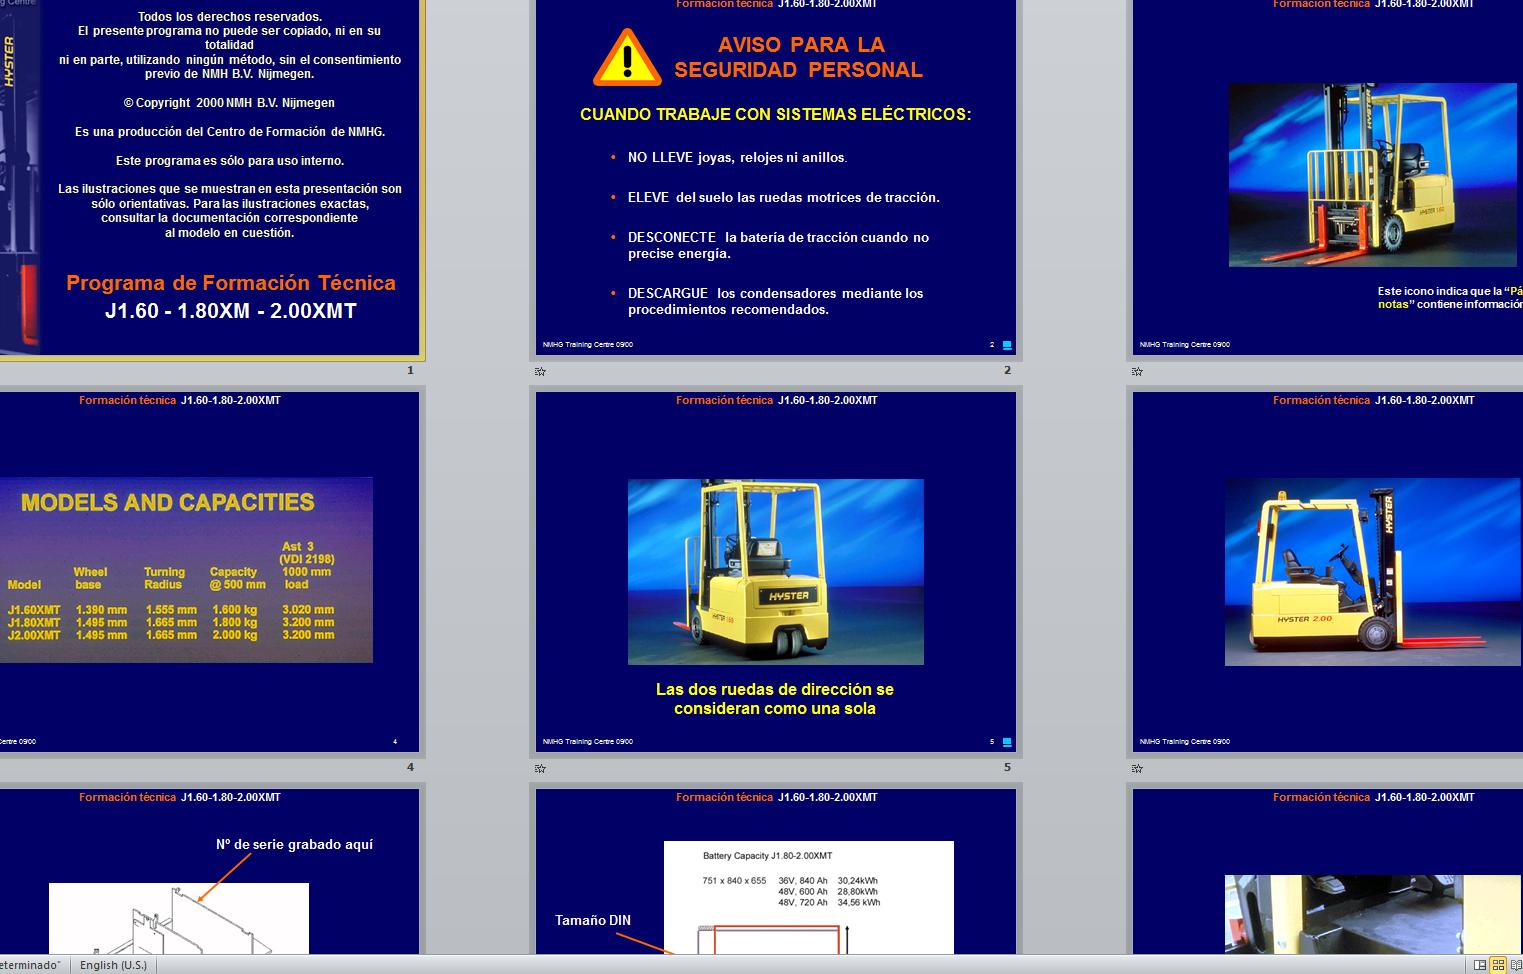The image size is (1523, 974).
Task: Click slide number label 4
Action: click(x=410, y=767)
